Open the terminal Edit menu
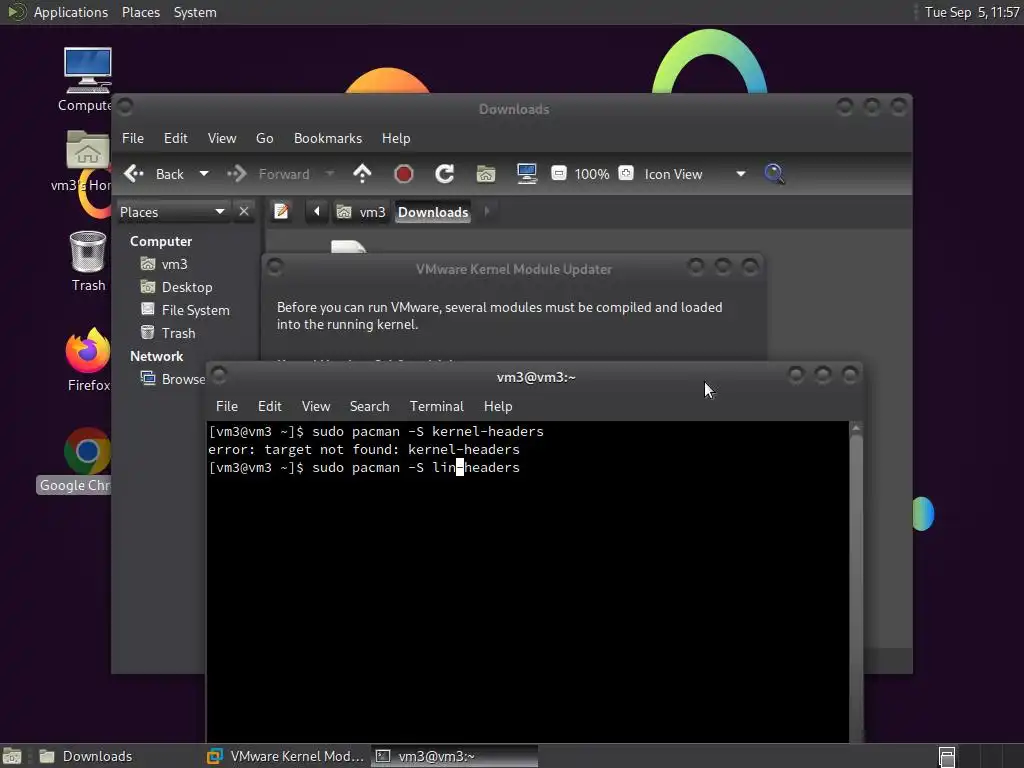1024x768 pixels. coord(270,406)
